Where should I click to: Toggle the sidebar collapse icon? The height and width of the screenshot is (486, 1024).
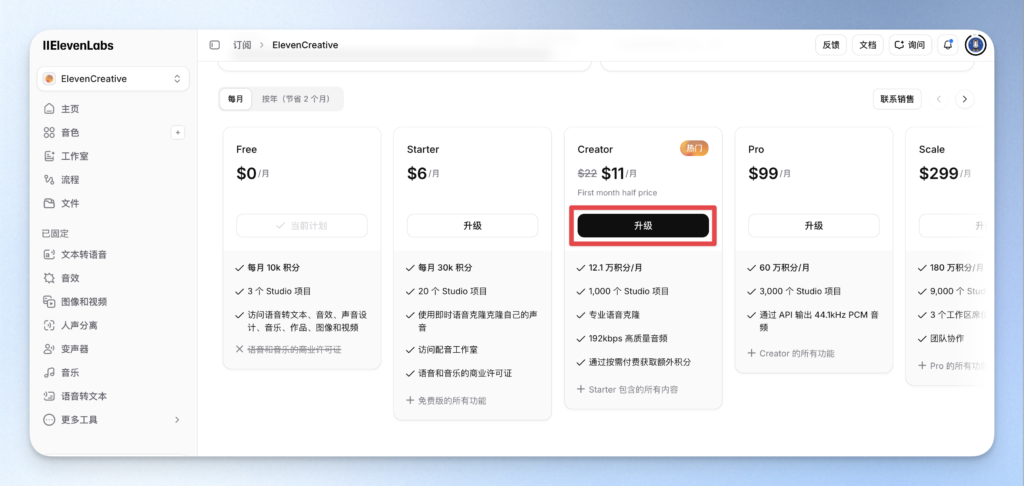215,45
